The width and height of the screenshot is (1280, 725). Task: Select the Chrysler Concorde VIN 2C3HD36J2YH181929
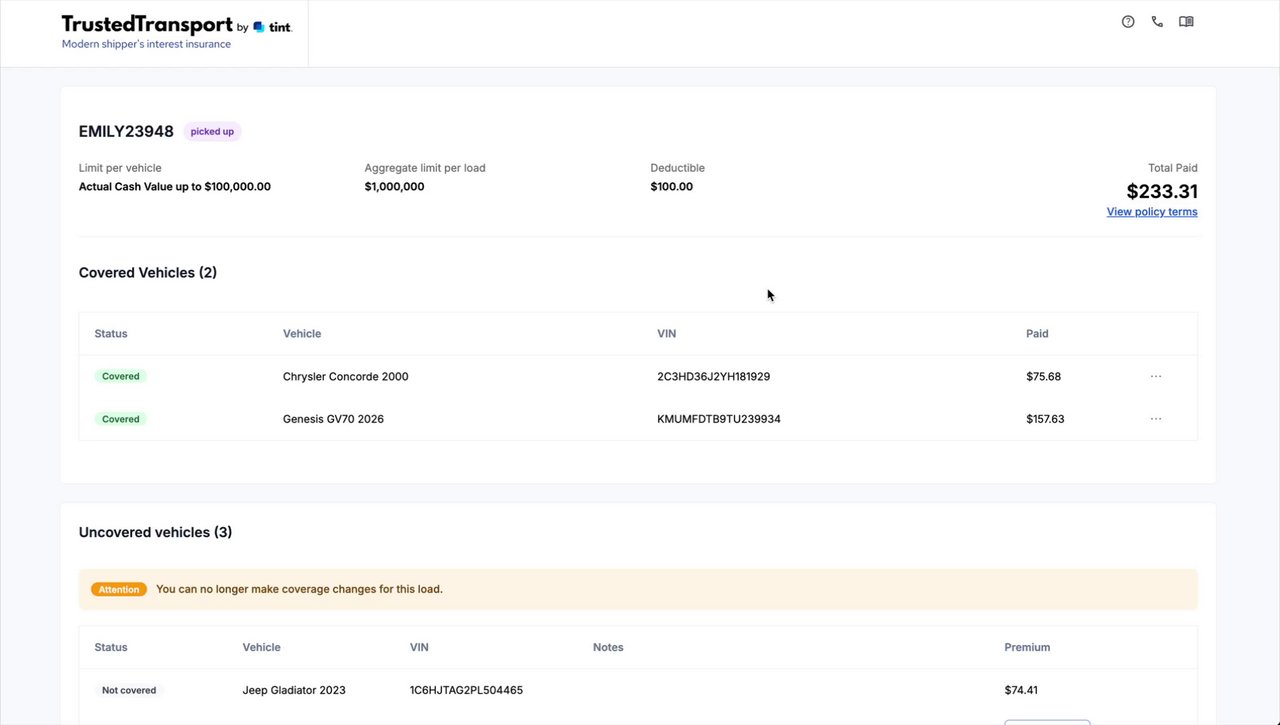click(713, 377)
